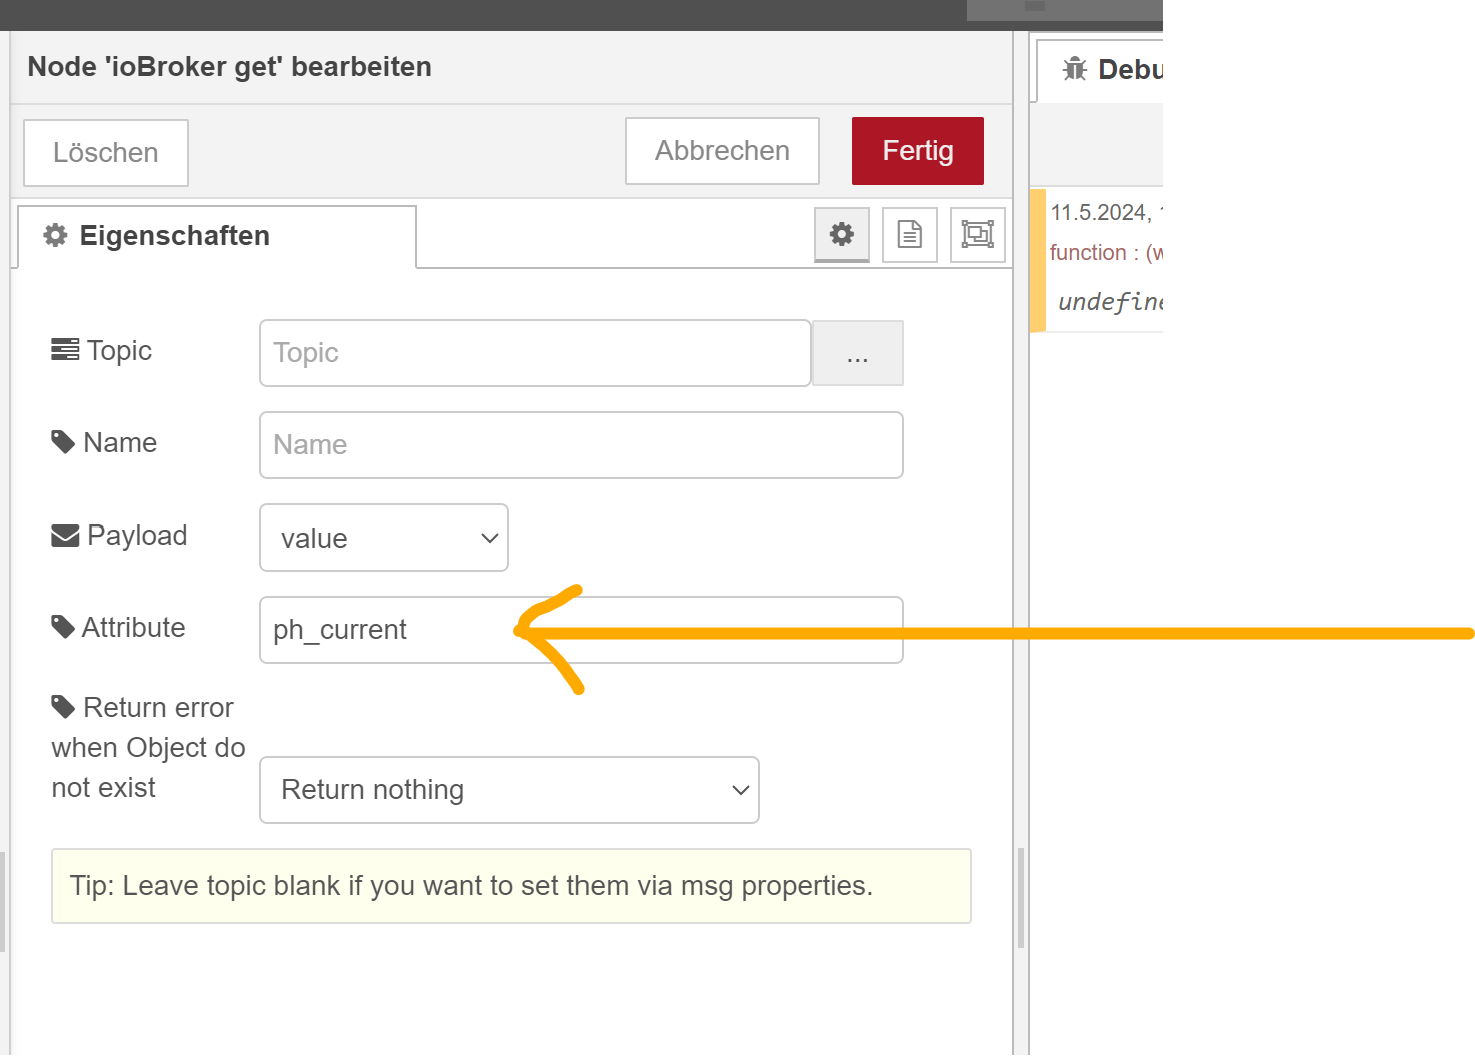Viewport: 1475px width, 1056px height.
Task: Click the Abbrechen button
Action: click(723, 151)
